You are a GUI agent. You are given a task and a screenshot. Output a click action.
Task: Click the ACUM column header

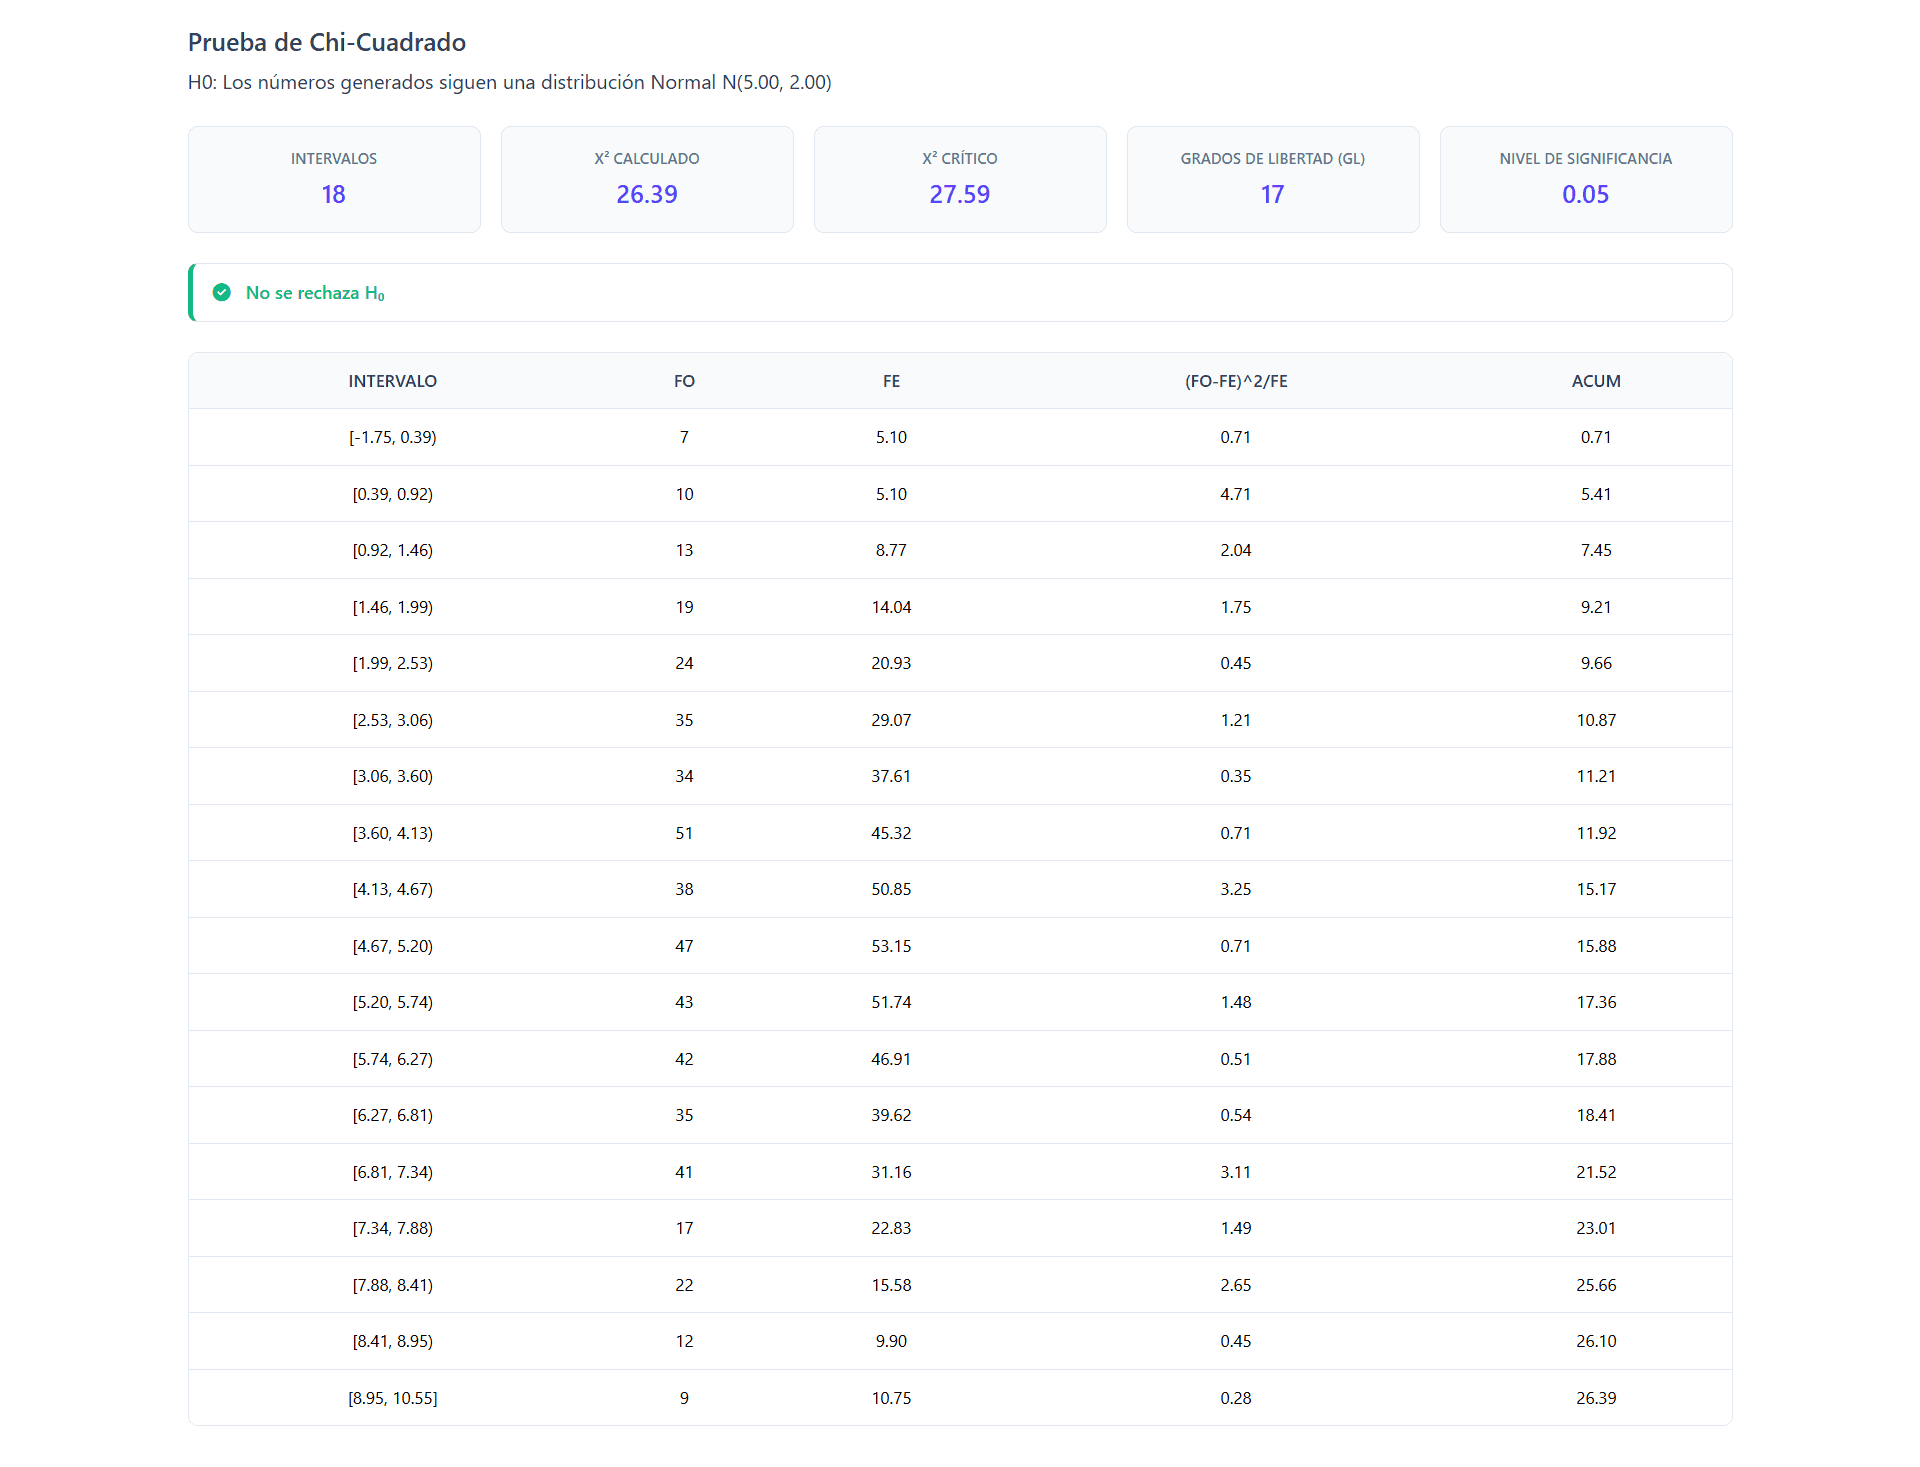coord(1596,381)
